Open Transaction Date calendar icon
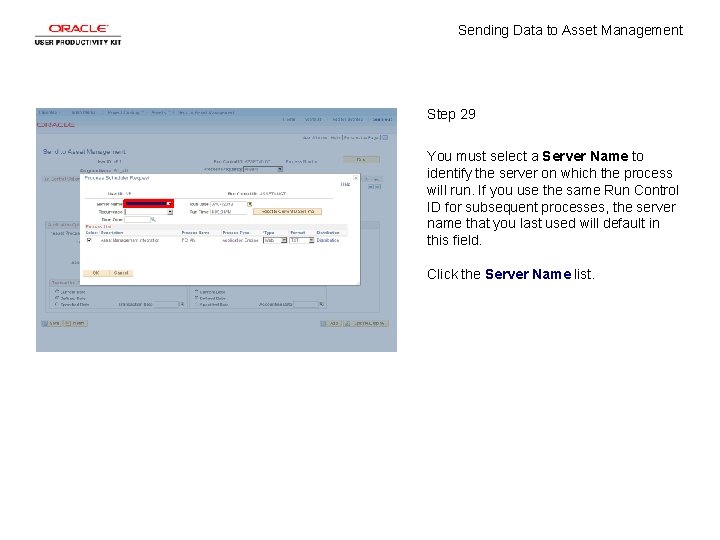Viewport: 720px width, 540px height. [182, 304]
